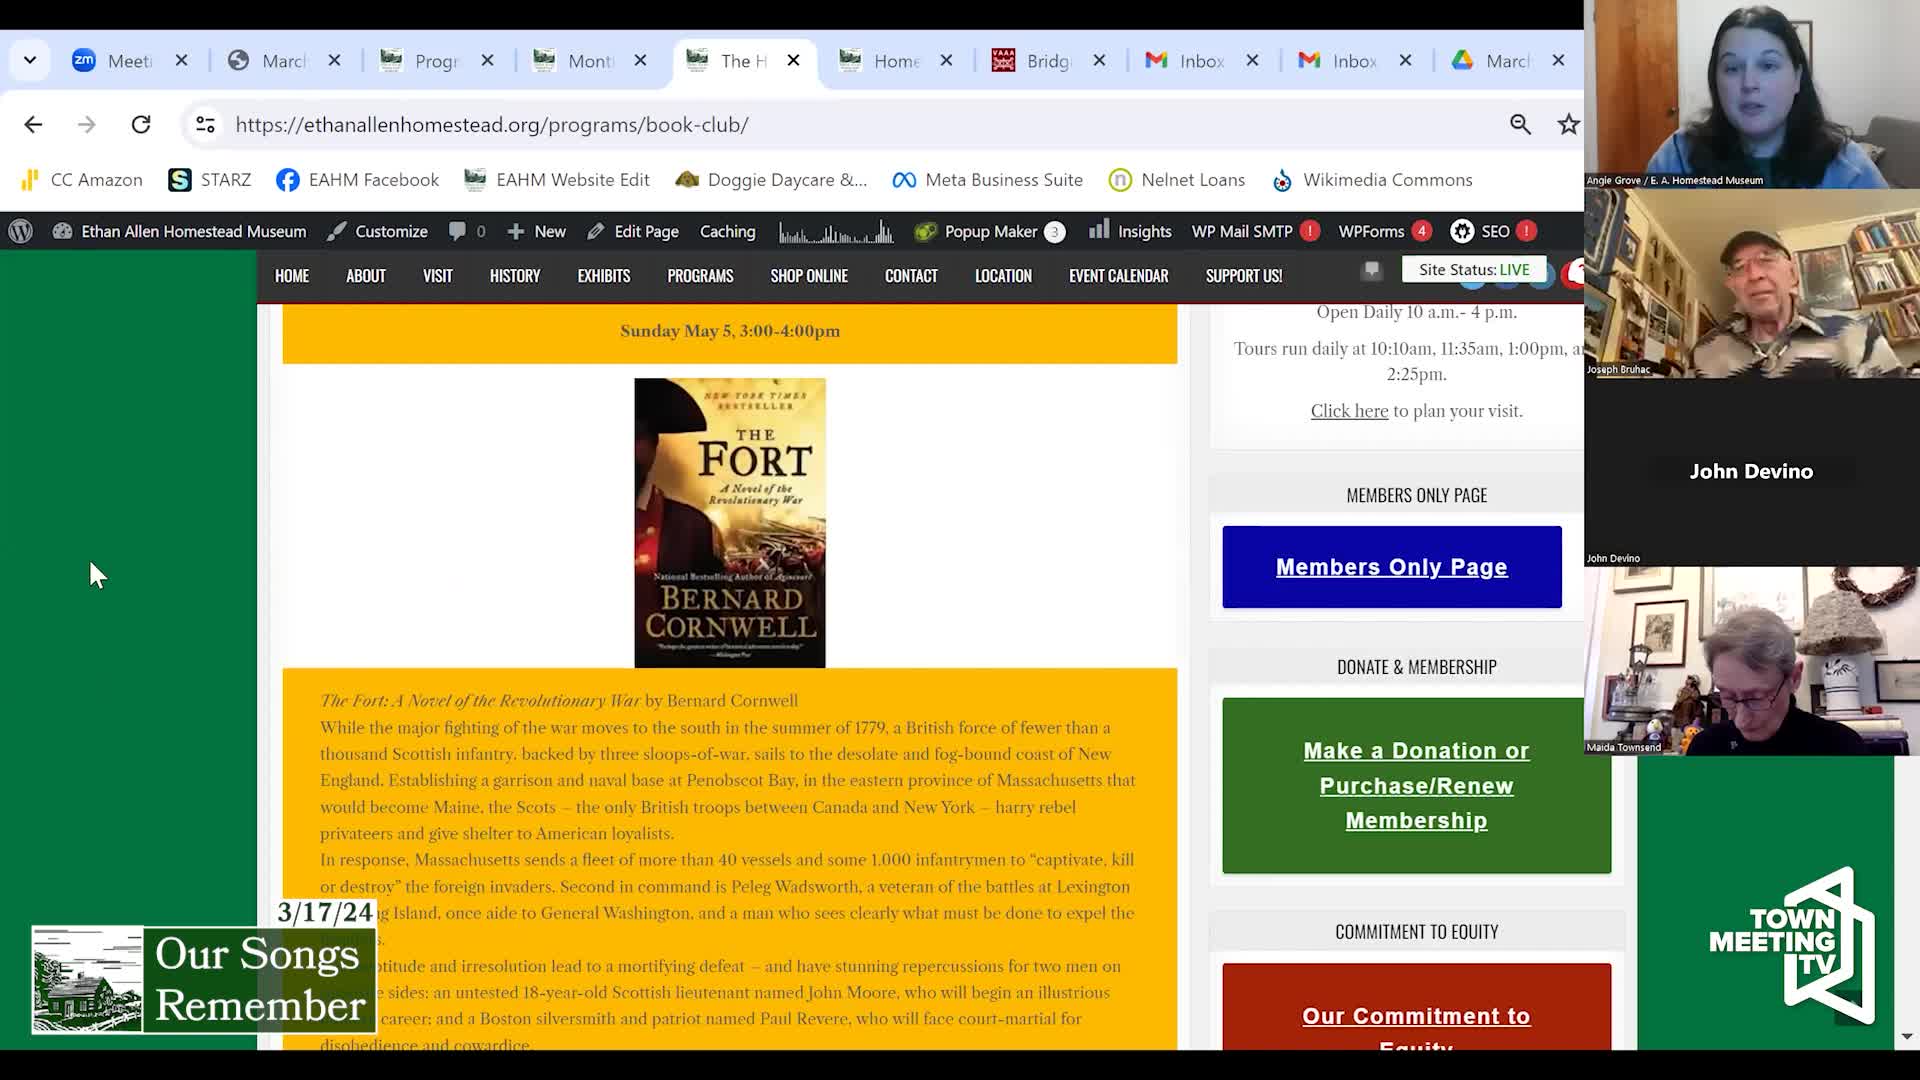Reload the current page

click(x=141, y=124)
